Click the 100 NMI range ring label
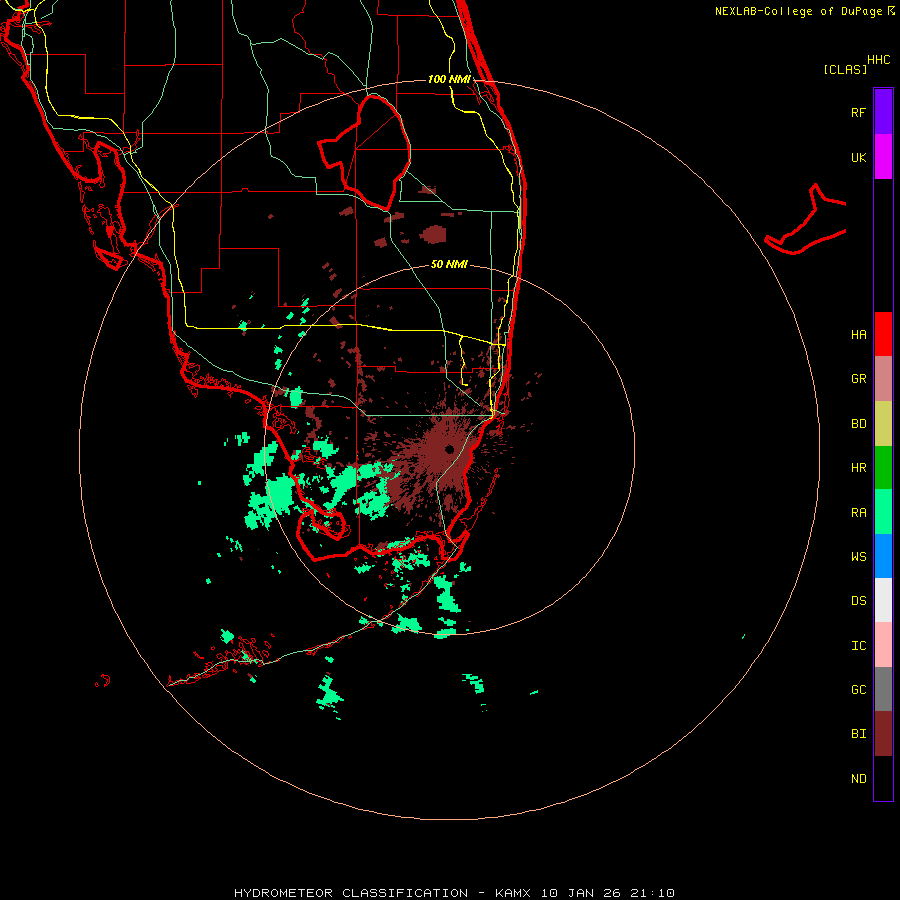Viewport: 900px width, 900px height. (449, 79)
